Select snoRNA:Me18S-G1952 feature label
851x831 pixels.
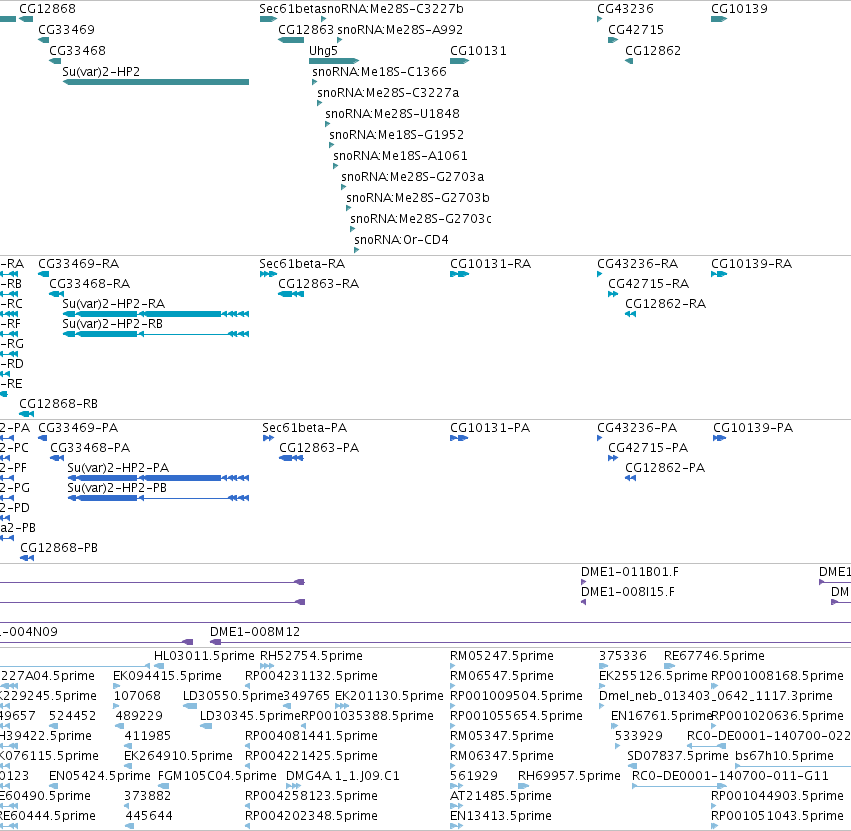pyautogui.click(x=397, y=135)
